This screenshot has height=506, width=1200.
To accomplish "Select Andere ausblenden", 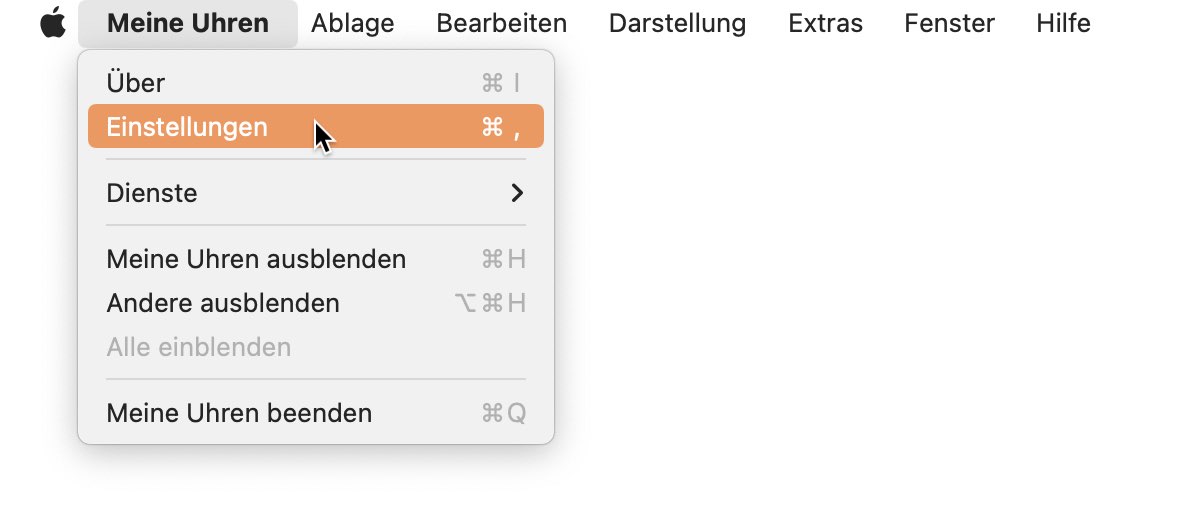I will (x=316, y=303).
